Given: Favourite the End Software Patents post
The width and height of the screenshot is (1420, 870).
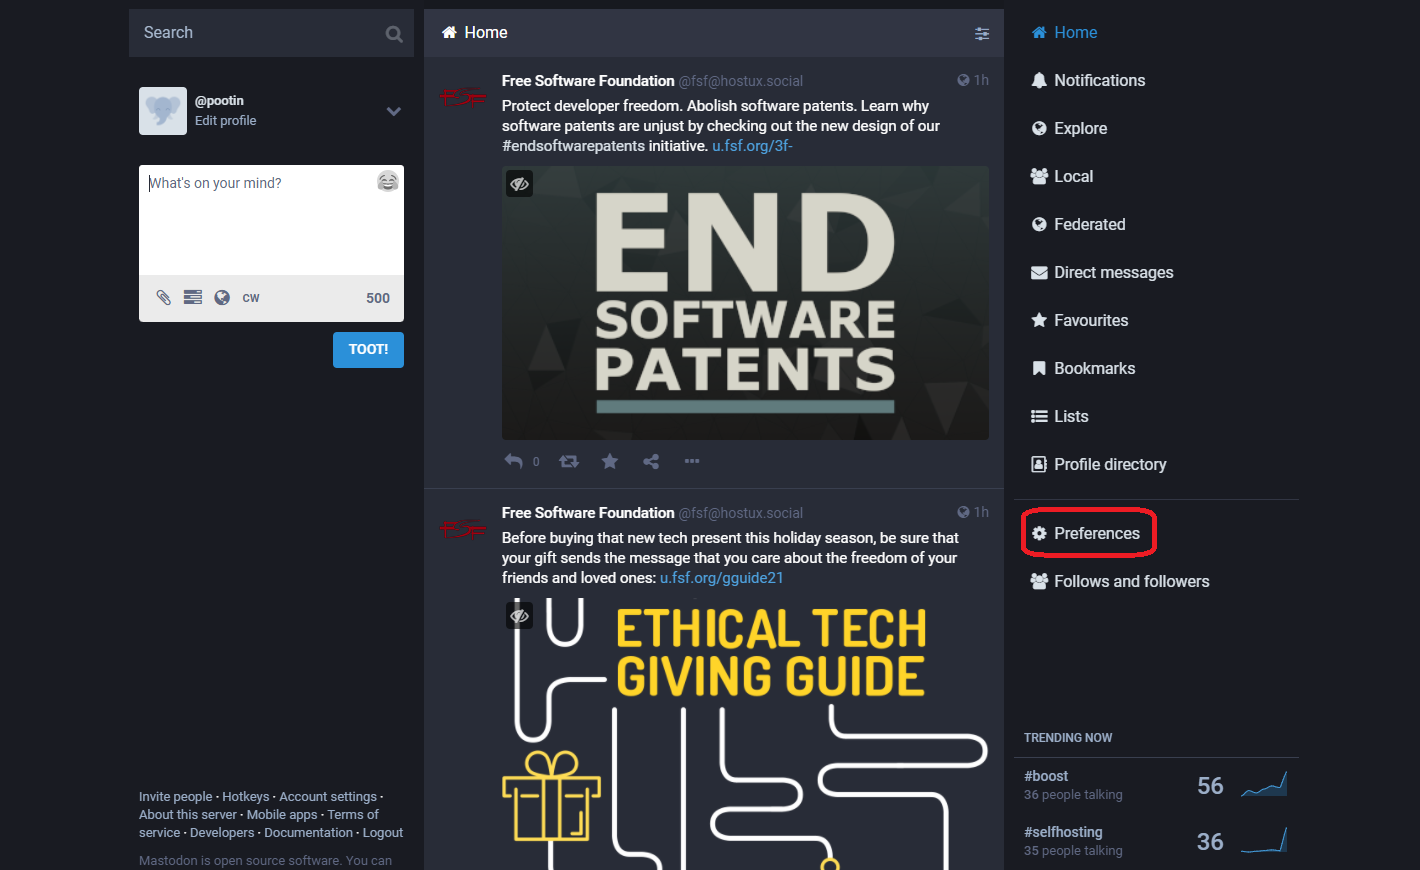Looking at the screenshot, I should pyautogui.click(x=610, y=461).
